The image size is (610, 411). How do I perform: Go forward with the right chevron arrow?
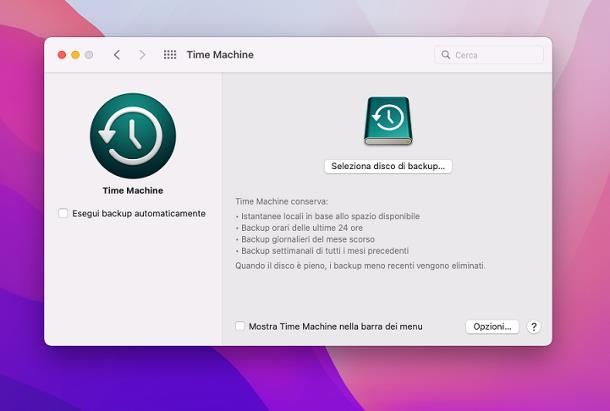pos(142,55)
